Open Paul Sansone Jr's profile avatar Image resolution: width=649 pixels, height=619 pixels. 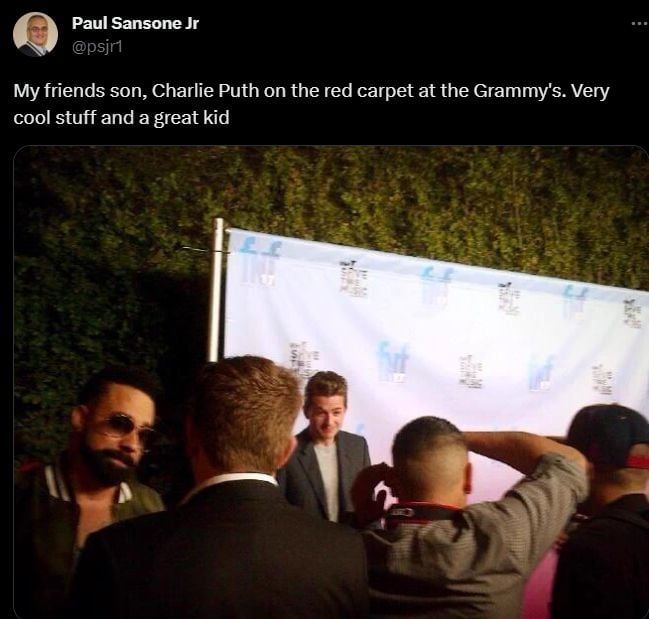pyautogui.click(x=35, y=34)
